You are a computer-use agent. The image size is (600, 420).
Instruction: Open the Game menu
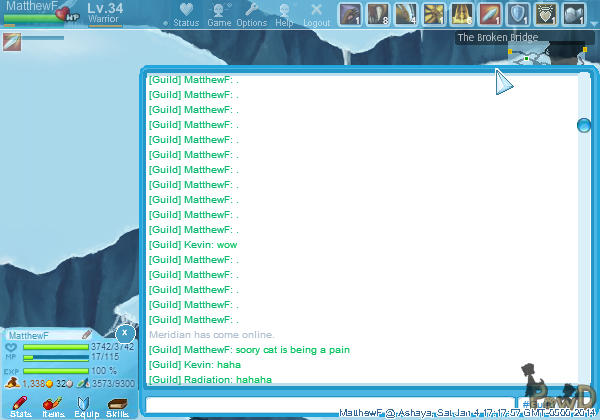(x=219, y=14)
